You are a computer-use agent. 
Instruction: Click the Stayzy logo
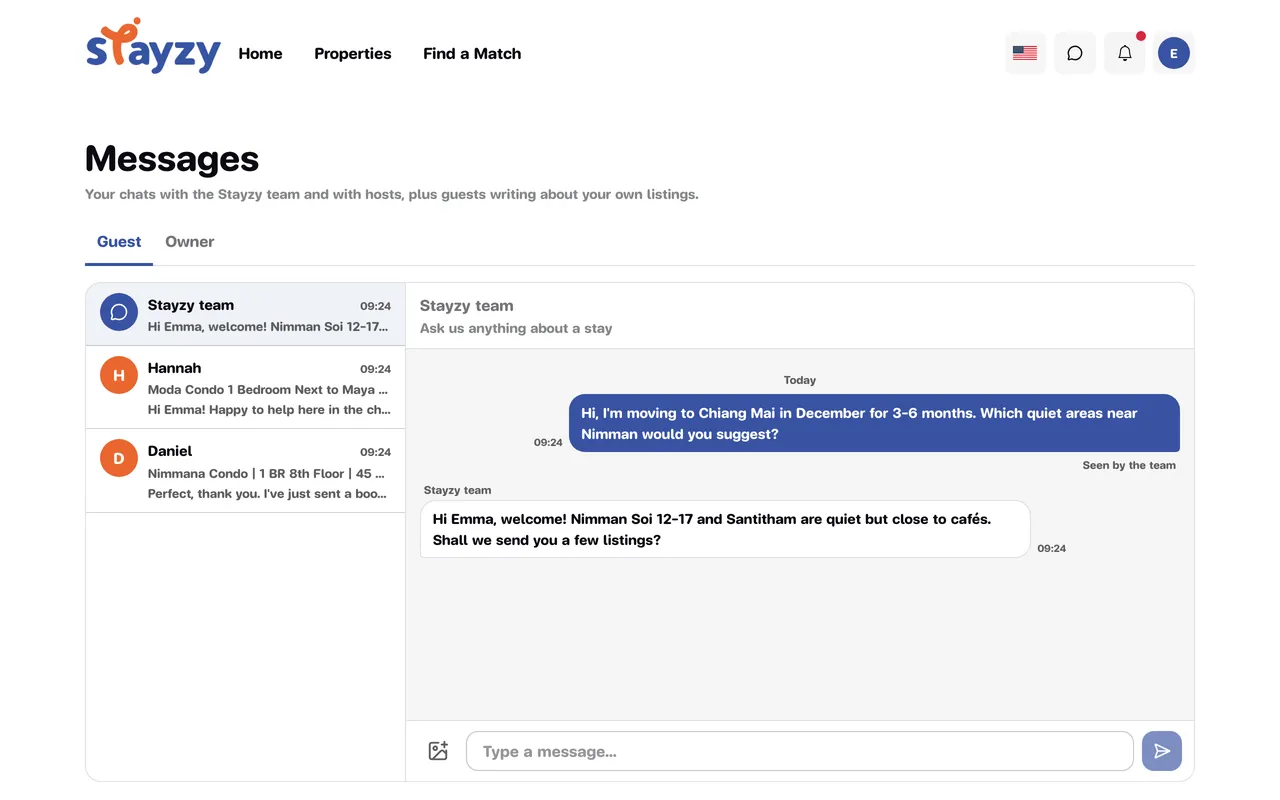tap(153, 46)
